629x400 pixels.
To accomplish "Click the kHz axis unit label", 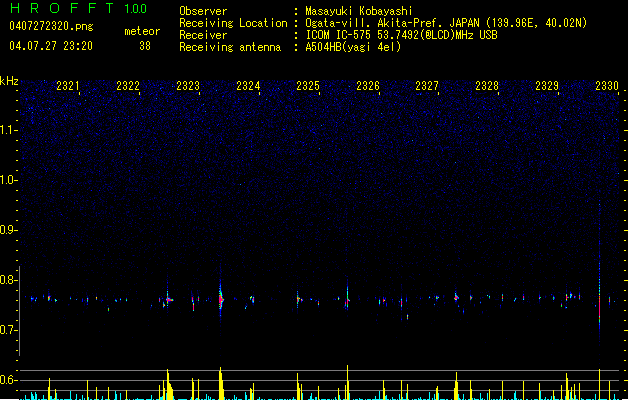I will point(9,81).
